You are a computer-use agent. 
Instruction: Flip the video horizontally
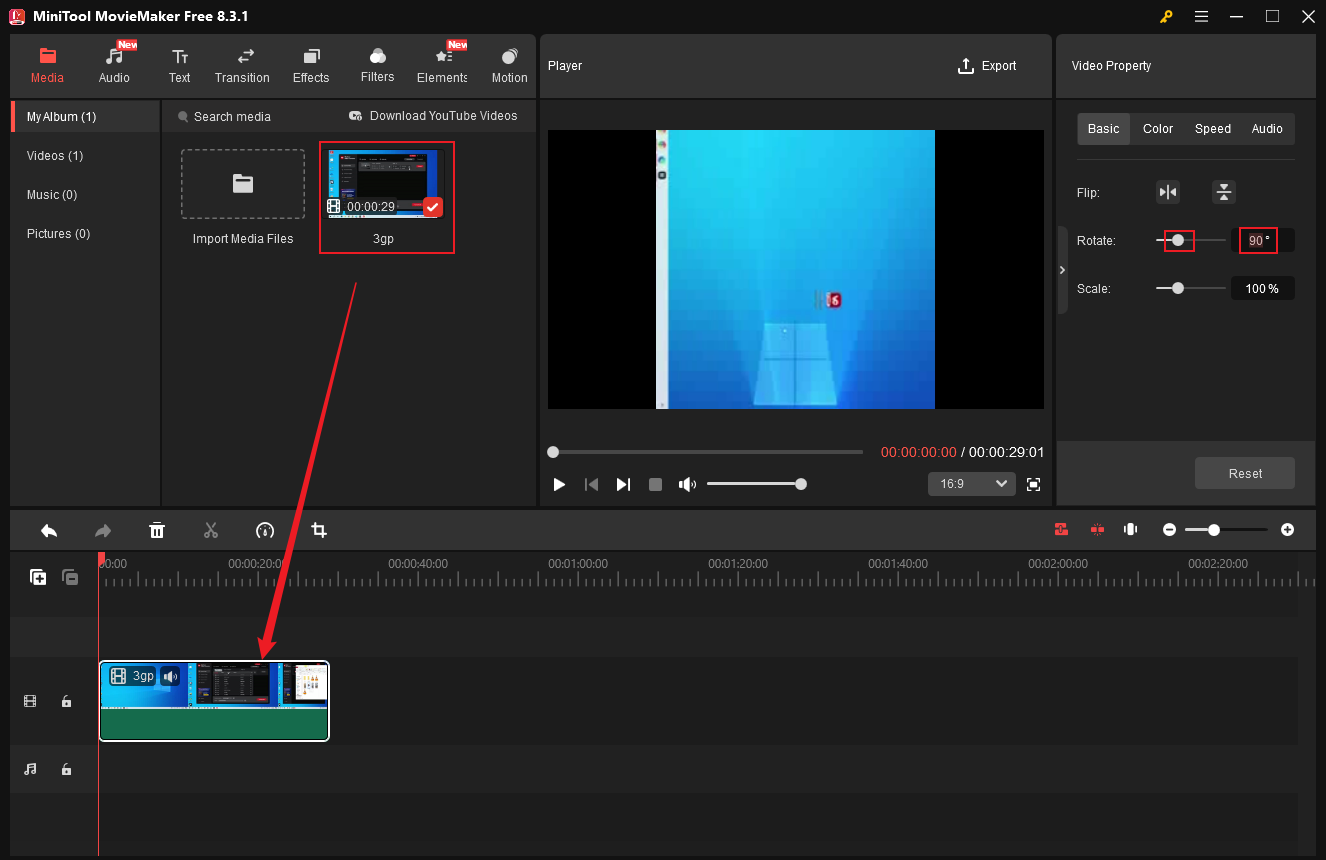pos(1168,192)
